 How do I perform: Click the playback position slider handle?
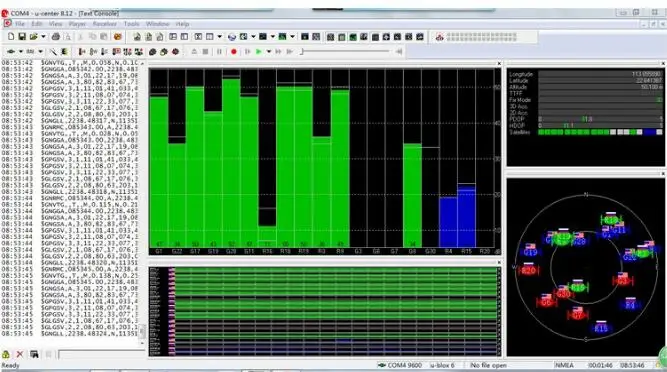[302, 51]
